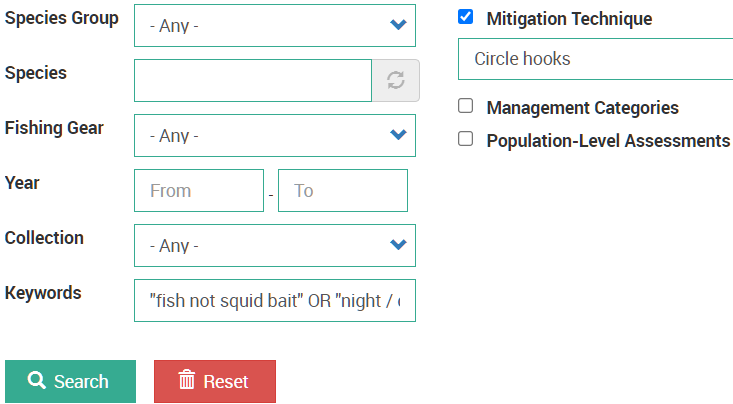
Task: Focus the Species text field
Action: (253, 80)
